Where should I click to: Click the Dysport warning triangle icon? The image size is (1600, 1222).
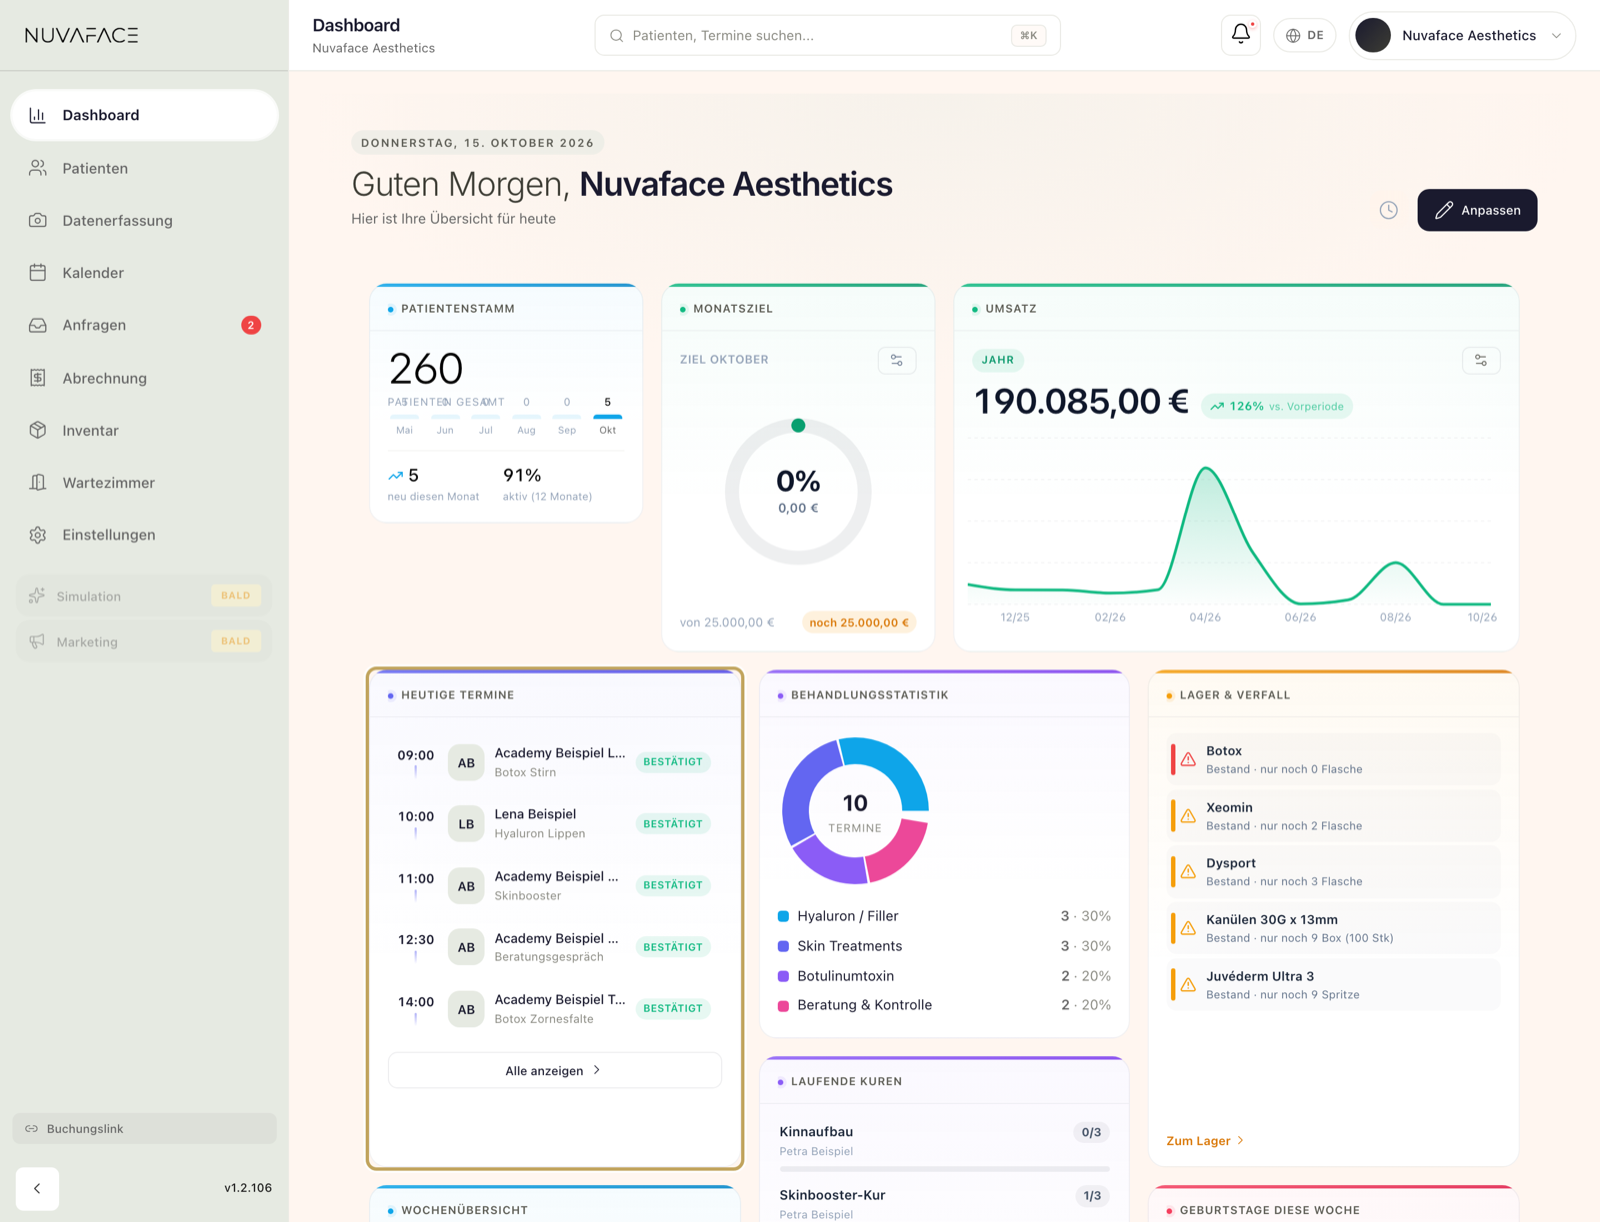[1188, 872]
